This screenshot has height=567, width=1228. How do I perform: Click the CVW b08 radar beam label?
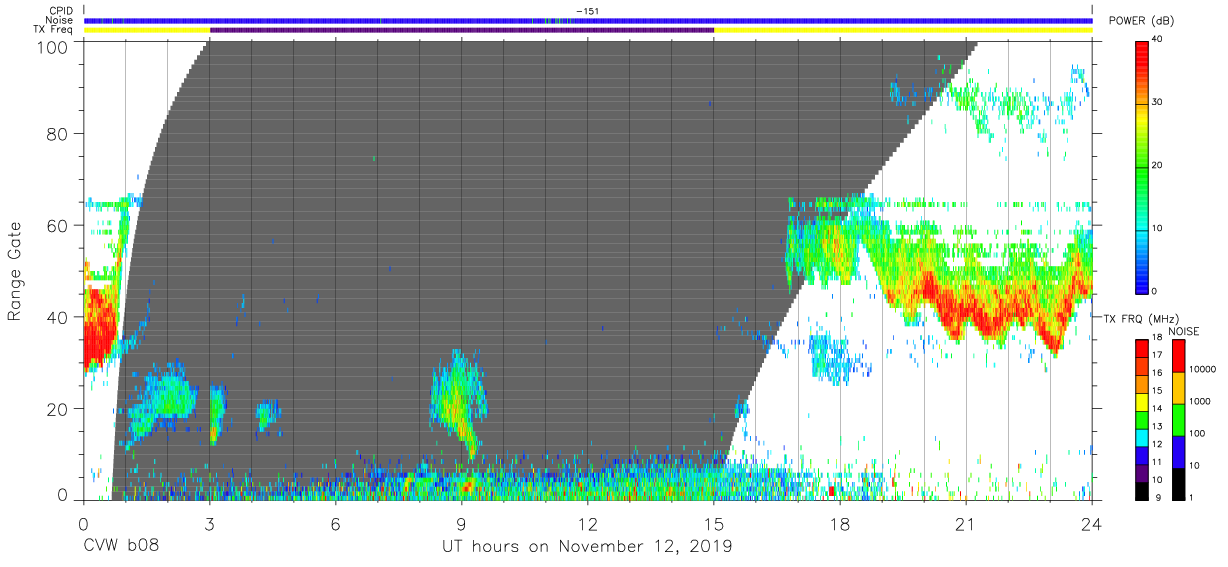[120, 547]
